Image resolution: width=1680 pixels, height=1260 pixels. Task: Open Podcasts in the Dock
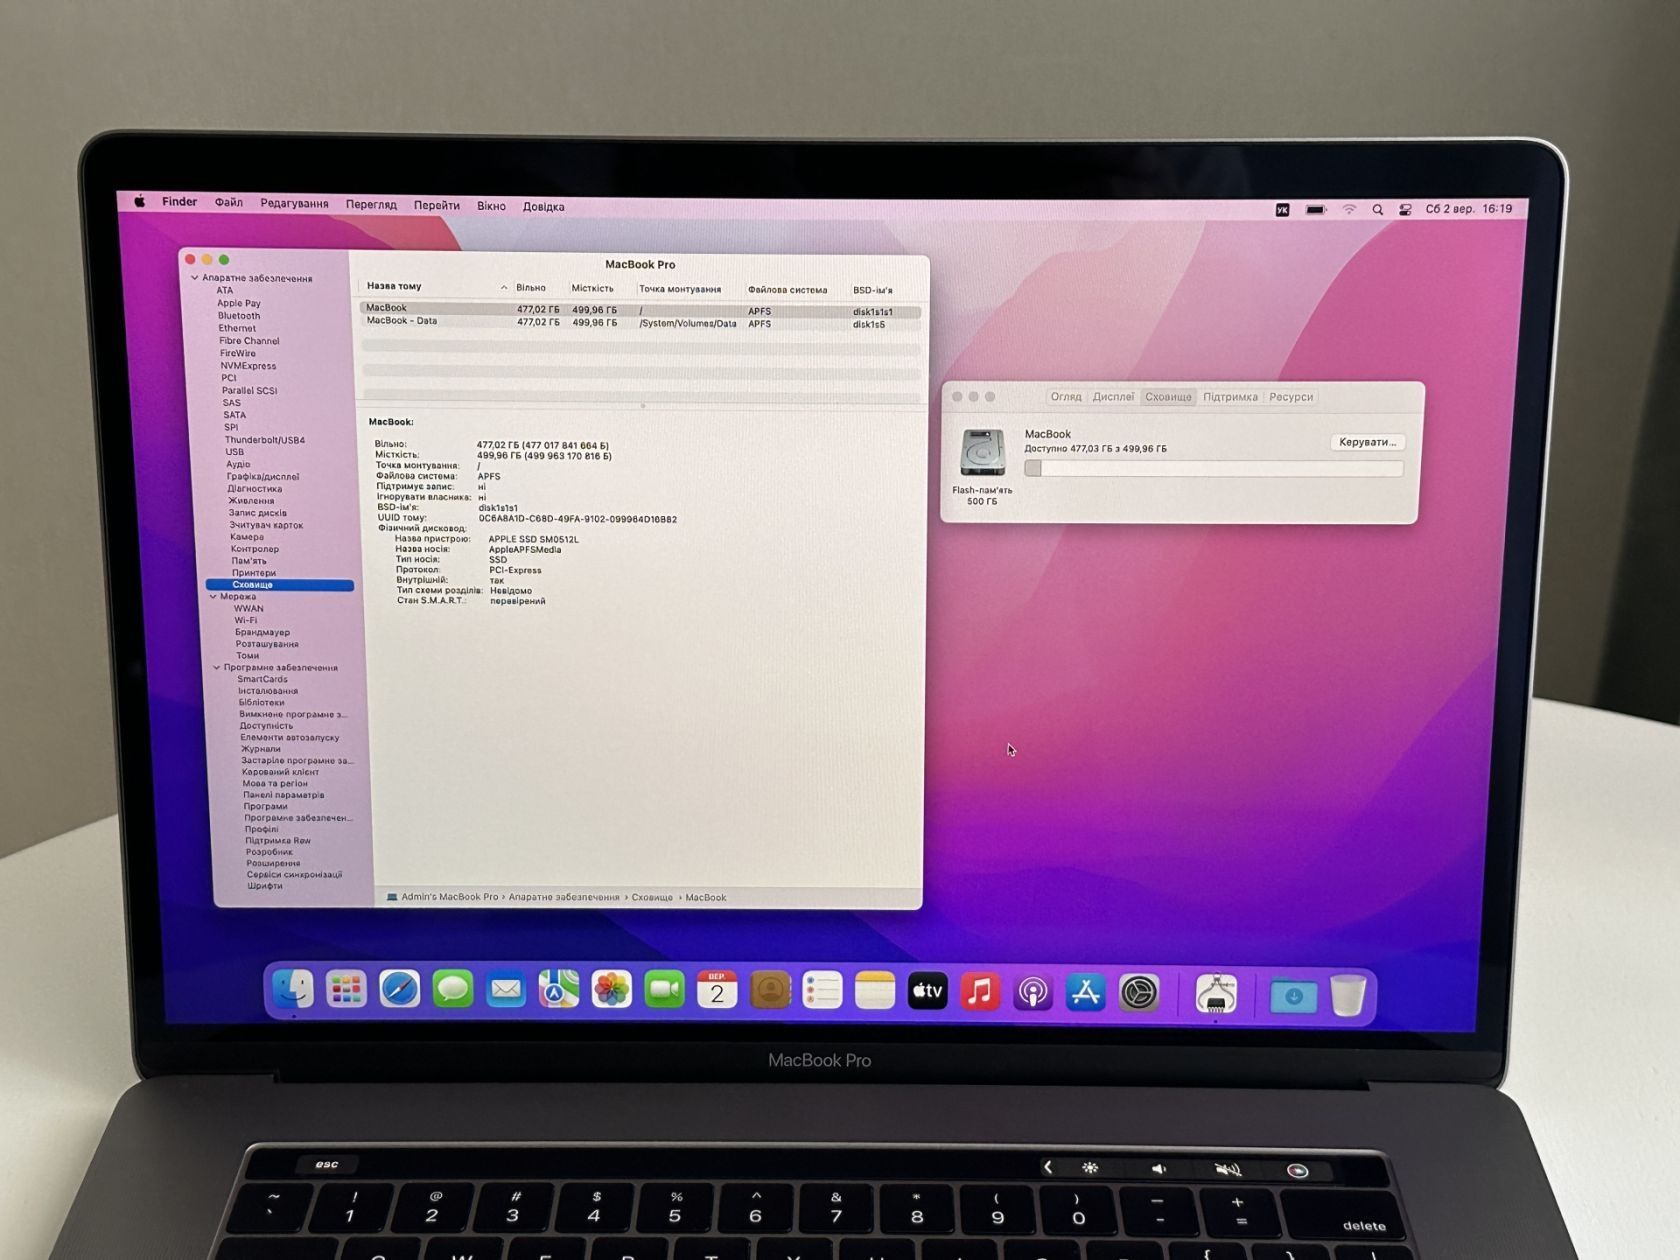(1033, 992)
